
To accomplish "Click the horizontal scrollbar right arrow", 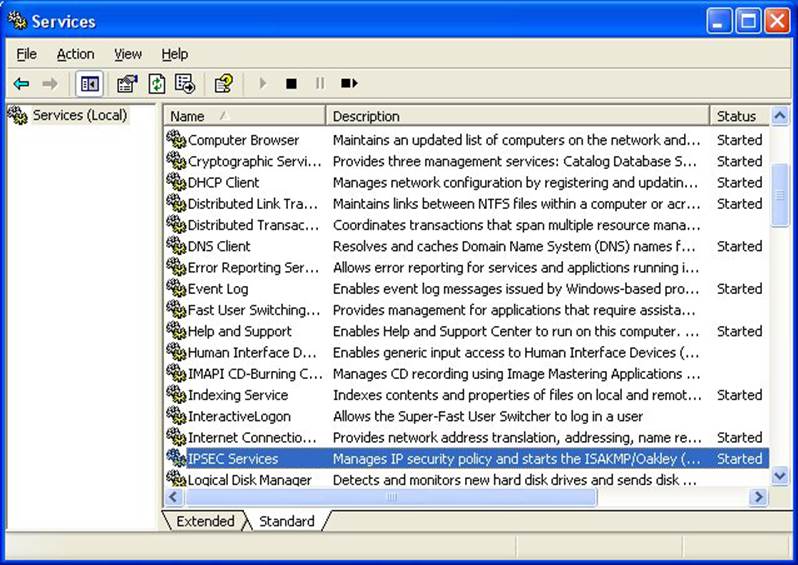I will [x=758, y=497].
